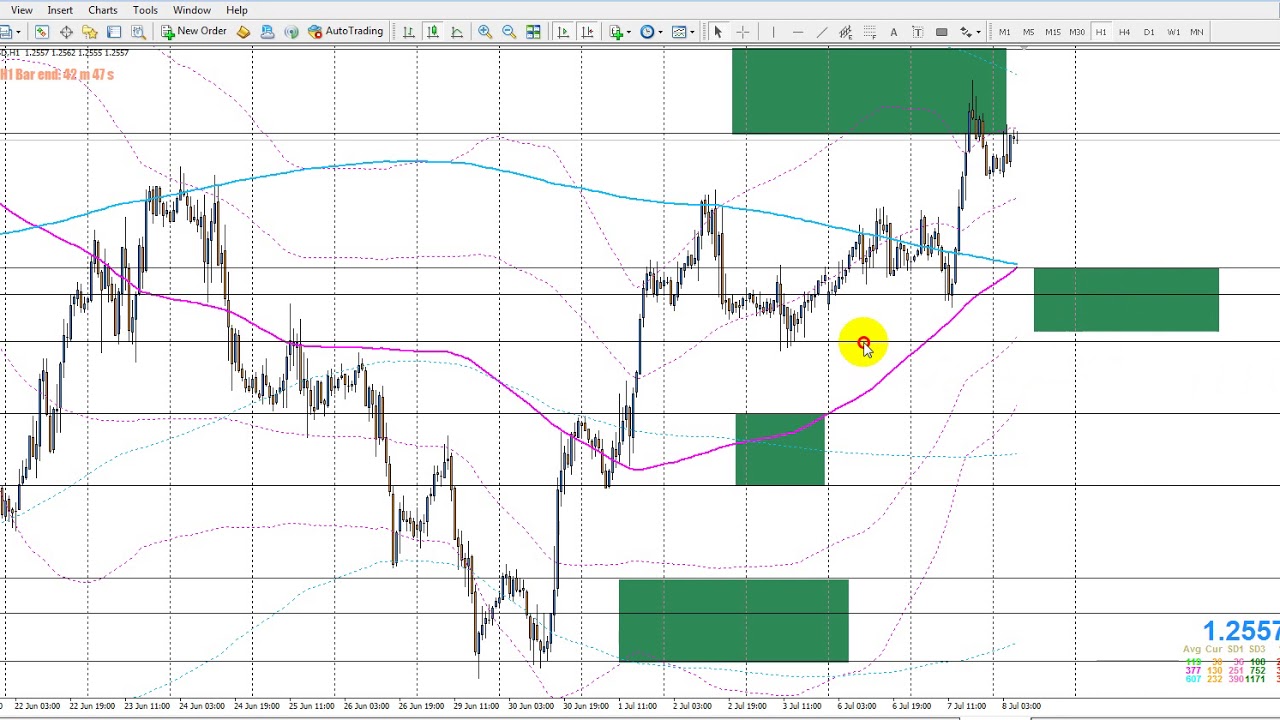Tile the chart windows

pos(533,32)
